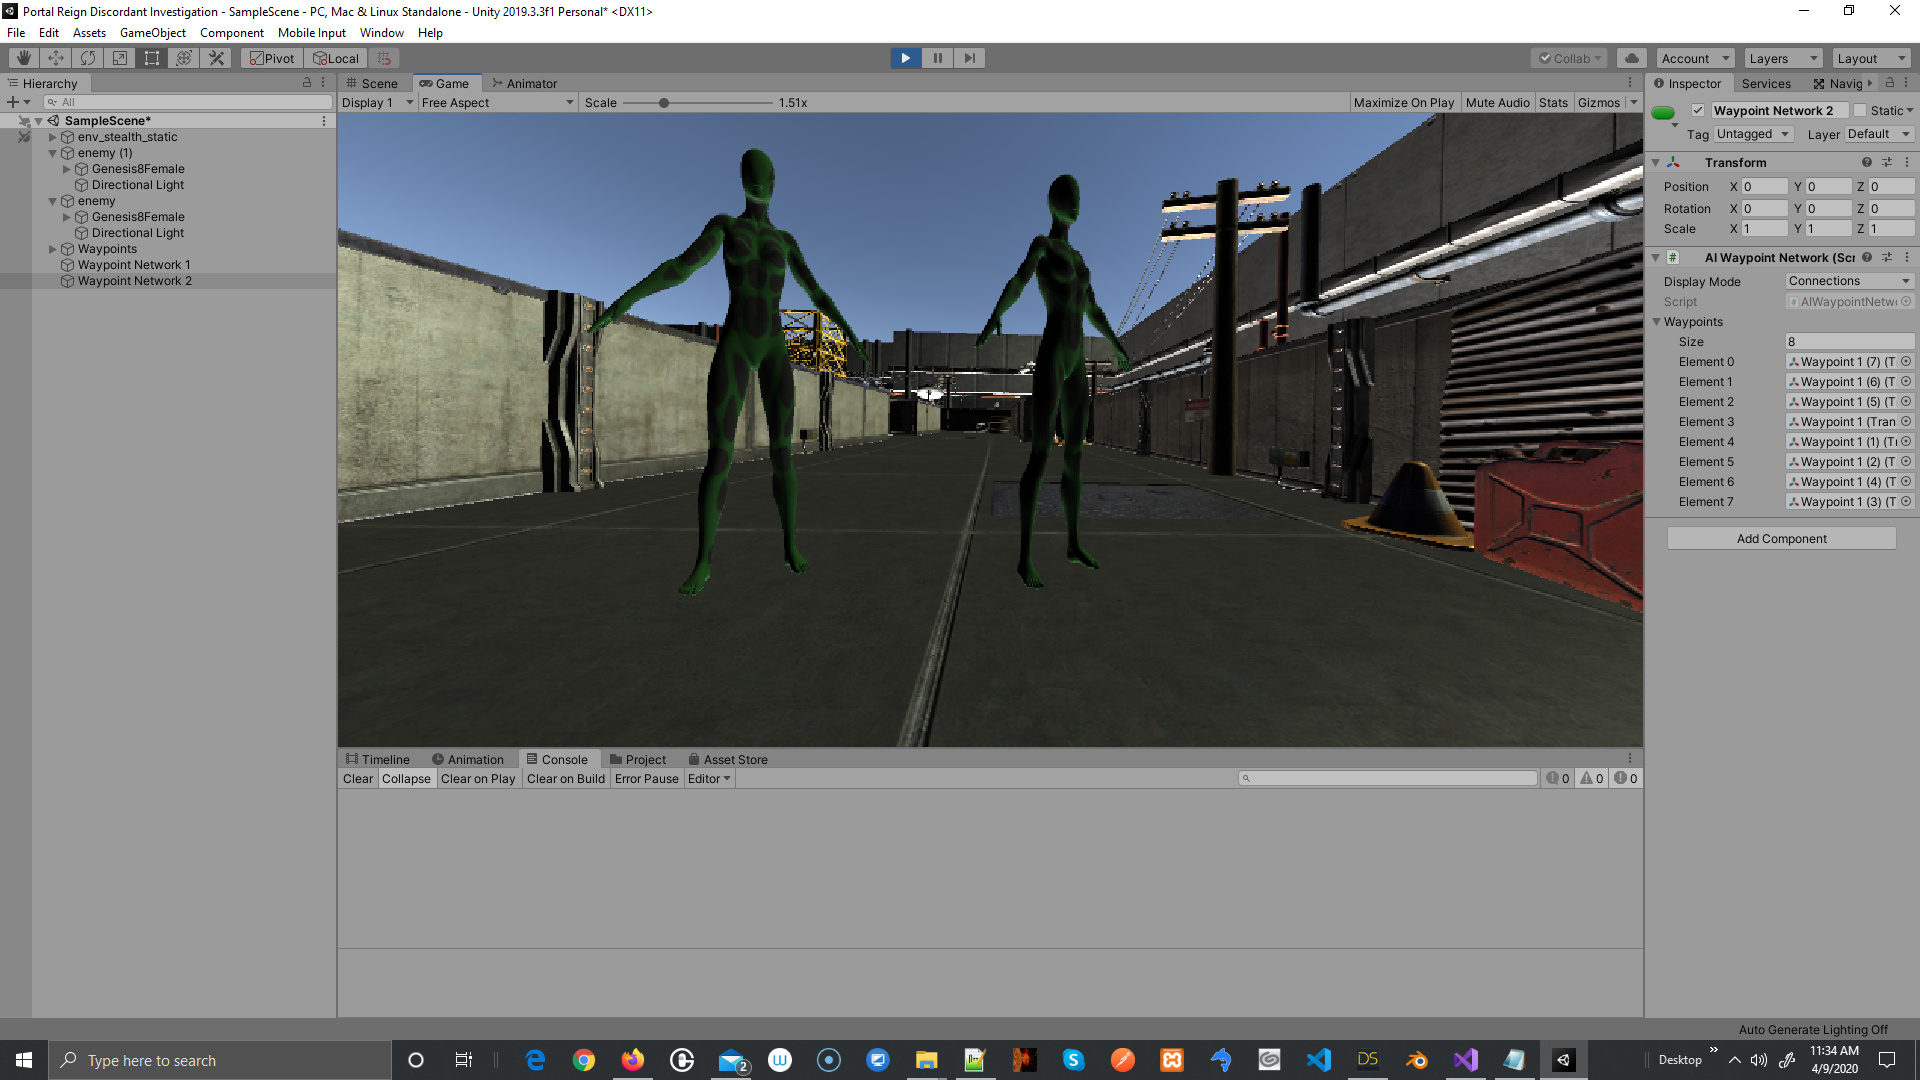Open the GameObject menu
The height and width of the screenshot is (1080, 1920).
click(x=152, y=33)
